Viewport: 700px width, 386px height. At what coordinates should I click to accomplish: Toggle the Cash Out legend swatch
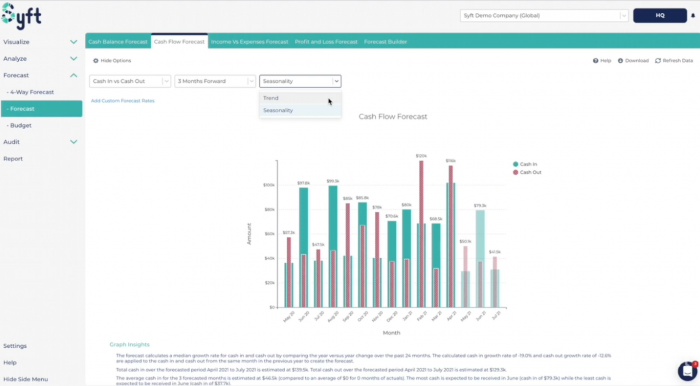516,172
